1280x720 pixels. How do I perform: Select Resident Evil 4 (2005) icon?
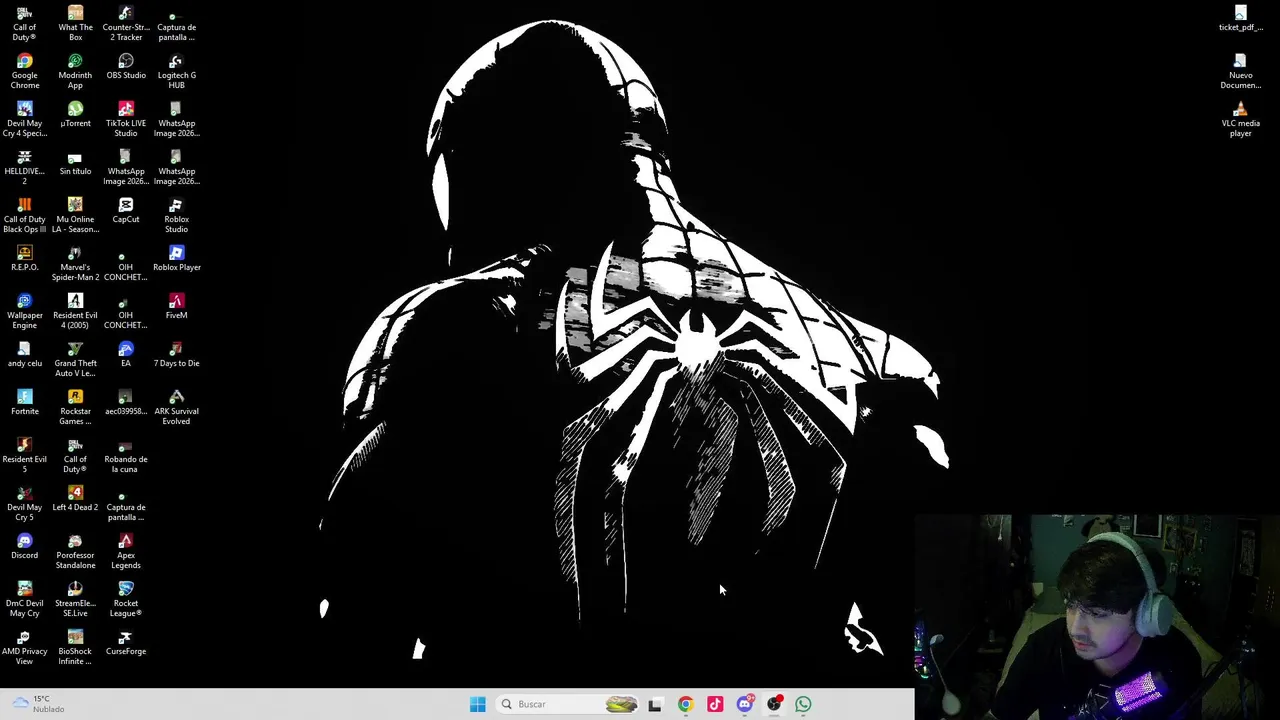pyautogui.click(x=75, y=312)
